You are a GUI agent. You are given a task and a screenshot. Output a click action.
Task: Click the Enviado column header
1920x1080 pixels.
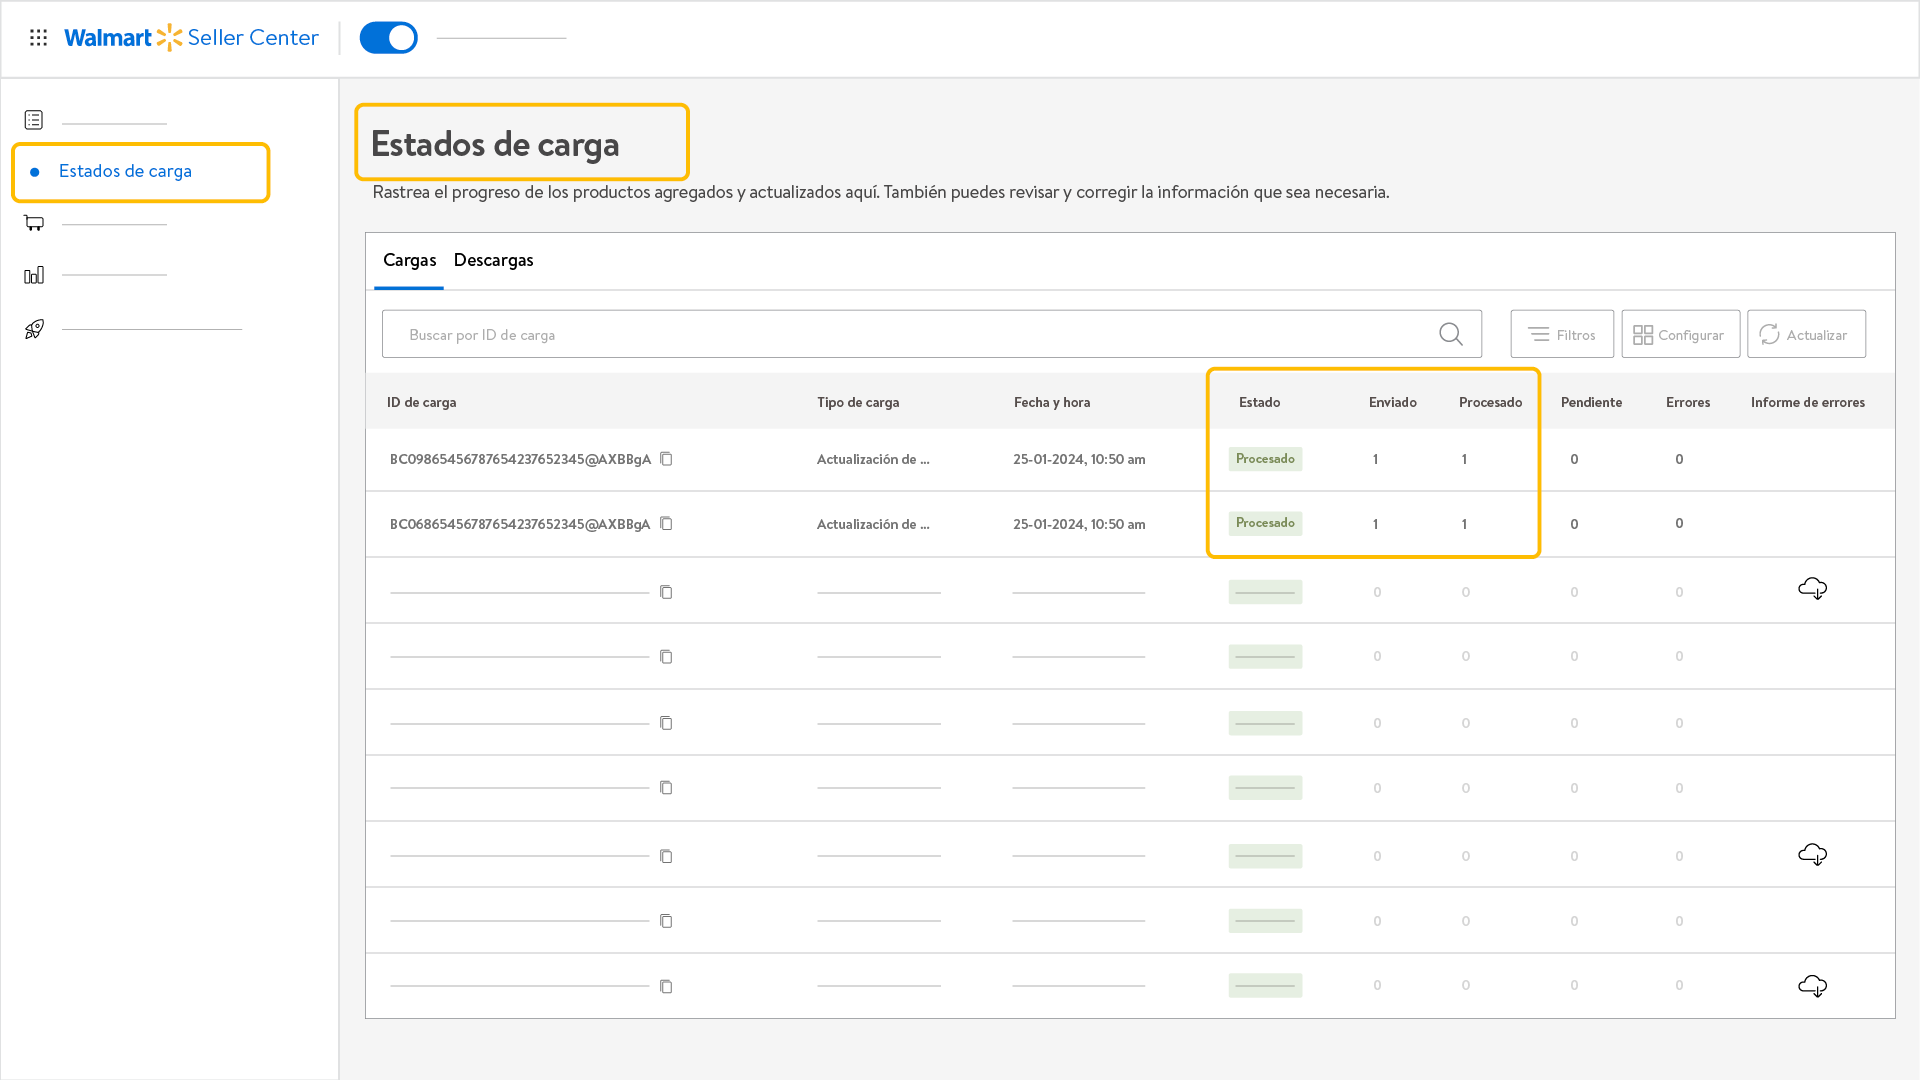[1393, 402]
